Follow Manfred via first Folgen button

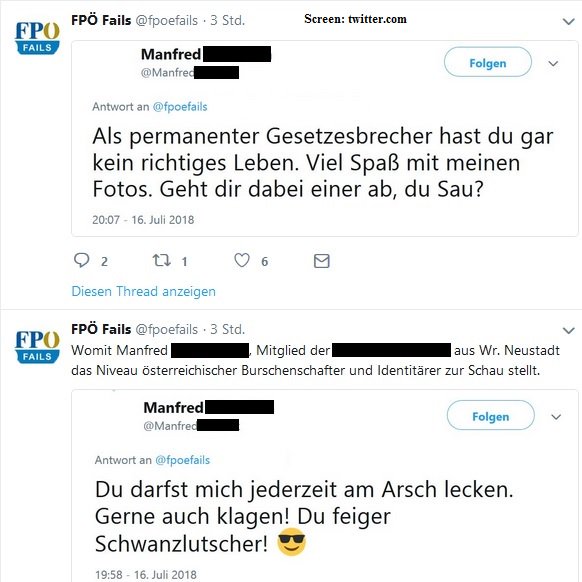pyautogui.click(x=488, y=62)
